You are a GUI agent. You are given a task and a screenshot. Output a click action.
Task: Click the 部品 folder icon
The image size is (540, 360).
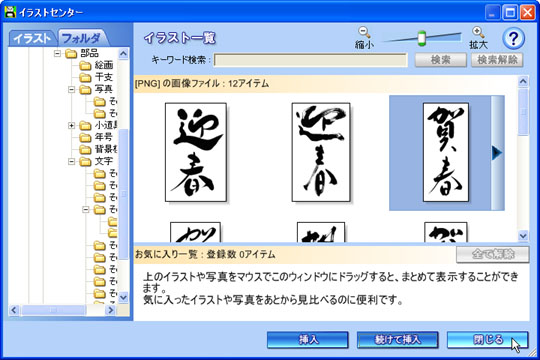(71, 53)
